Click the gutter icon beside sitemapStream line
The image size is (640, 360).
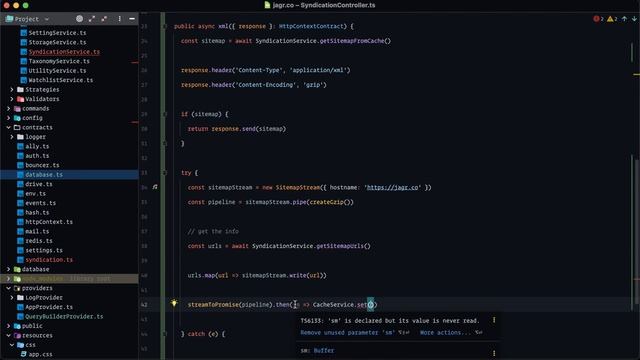(155, 187)
